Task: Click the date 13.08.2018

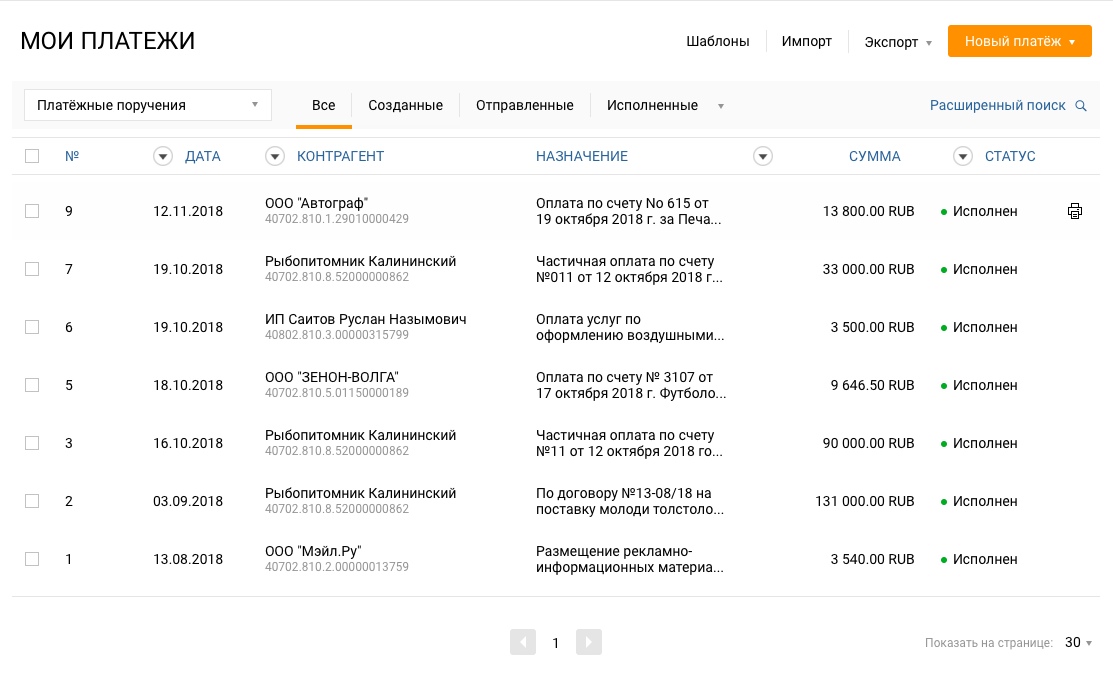Action: (188, 559)
